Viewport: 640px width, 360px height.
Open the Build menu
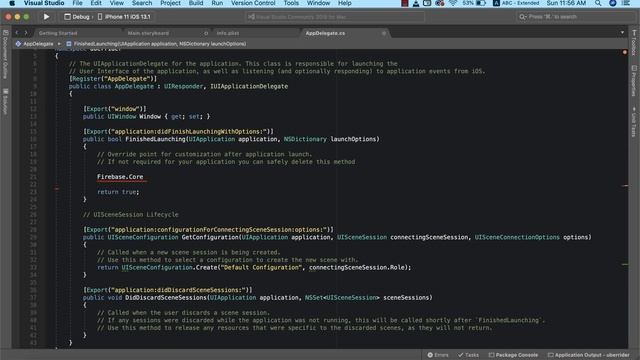[x=196, y=3]
